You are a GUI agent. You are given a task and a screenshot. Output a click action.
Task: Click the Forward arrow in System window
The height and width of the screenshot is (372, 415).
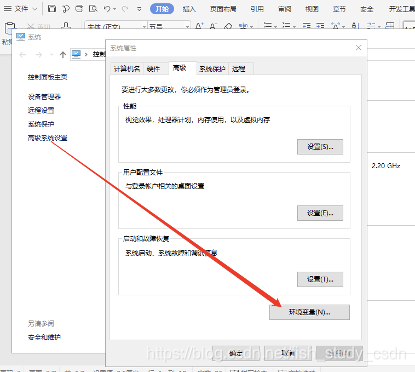pyautogui.click(x=39, y=55)
